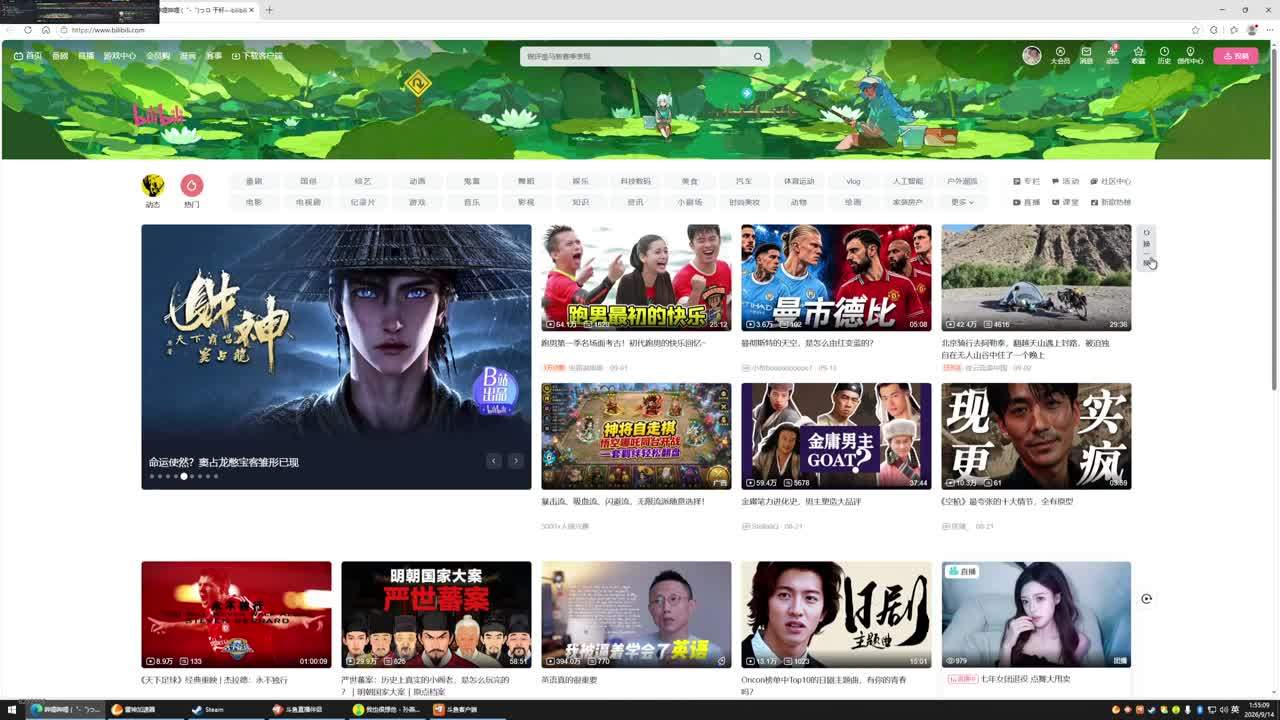Image resolution: width=1280 pixels, height=720 pixels.
Task: Click the search magnifier icon
Action: pos(758,56)
